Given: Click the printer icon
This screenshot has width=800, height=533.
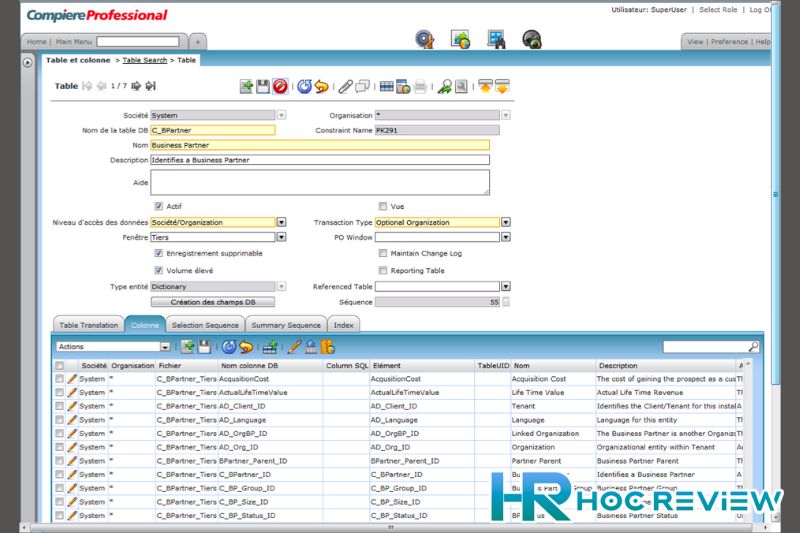Looking at the screenshot, I should click(420, 86).
